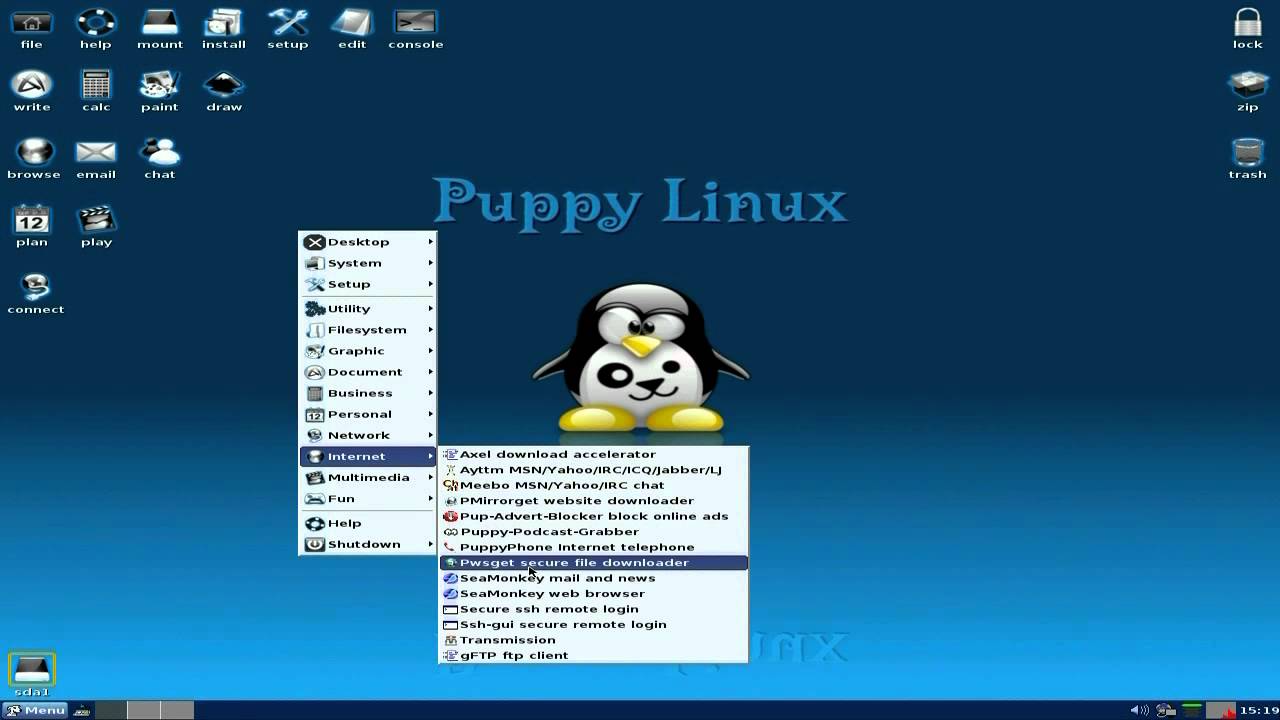Launch SeaMonkey mail and news
This screenshot has width=1280, height=720.
coord(594,578)
